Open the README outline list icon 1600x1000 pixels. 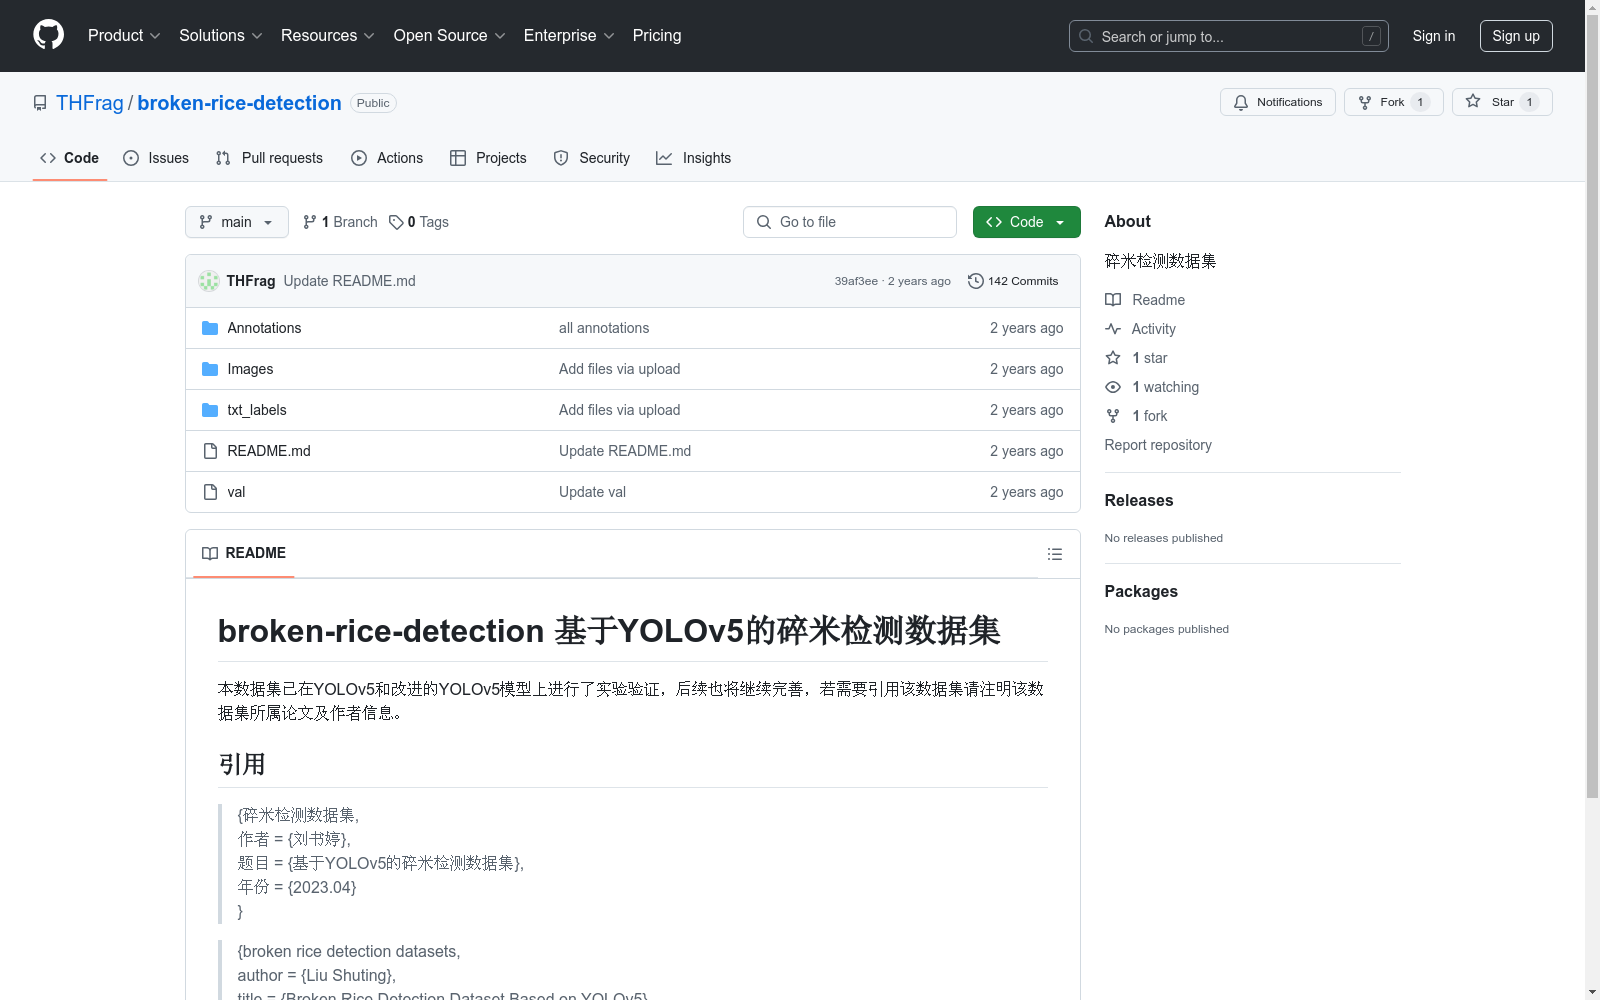point(1055,554)
